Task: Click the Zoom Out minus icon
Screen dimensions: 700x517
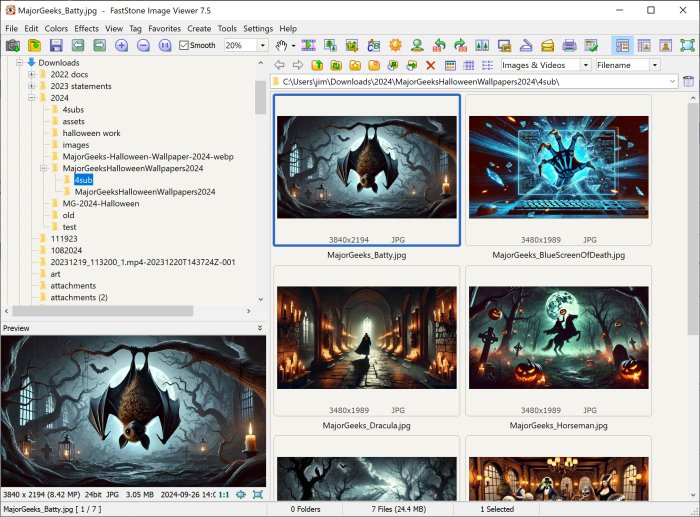Action: (x=143, y=45)
